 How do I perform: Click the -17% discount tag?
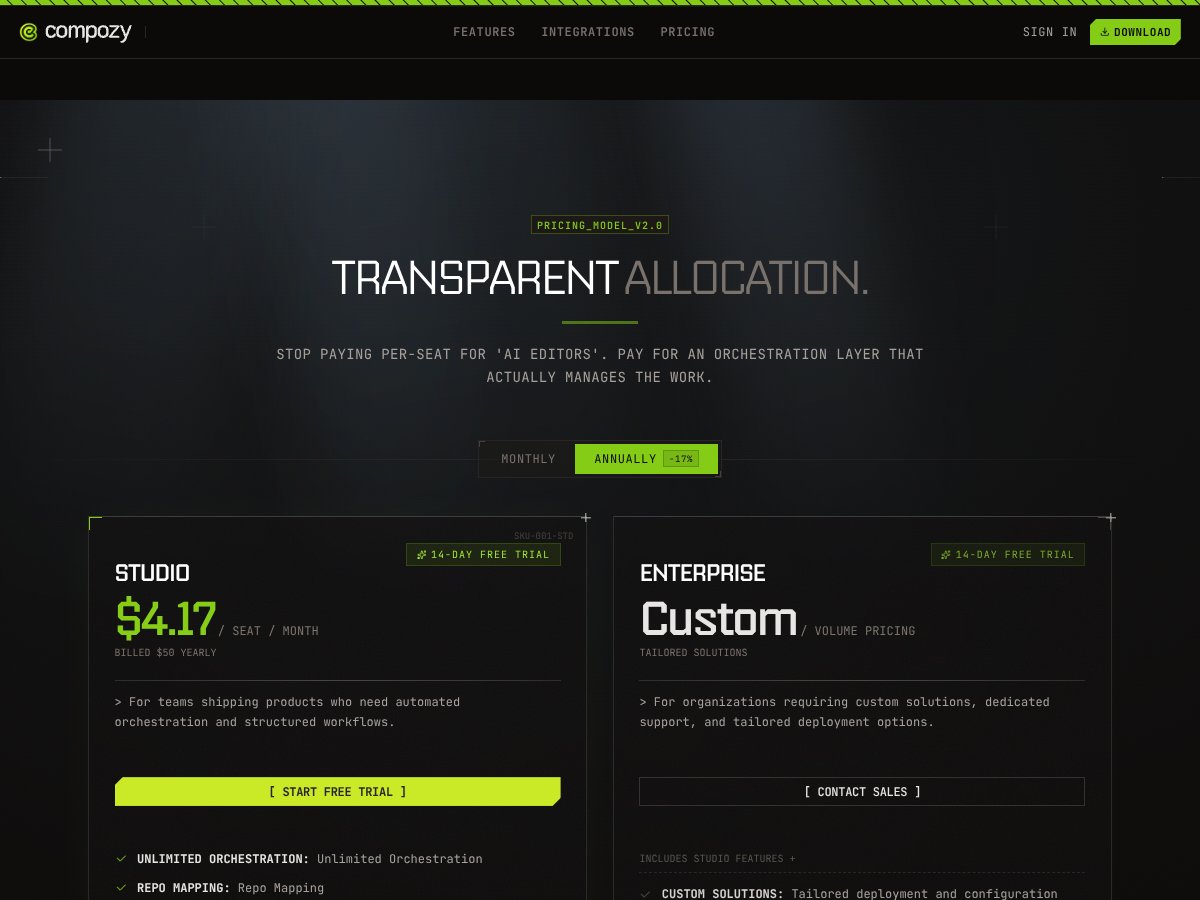click(682, 458)
